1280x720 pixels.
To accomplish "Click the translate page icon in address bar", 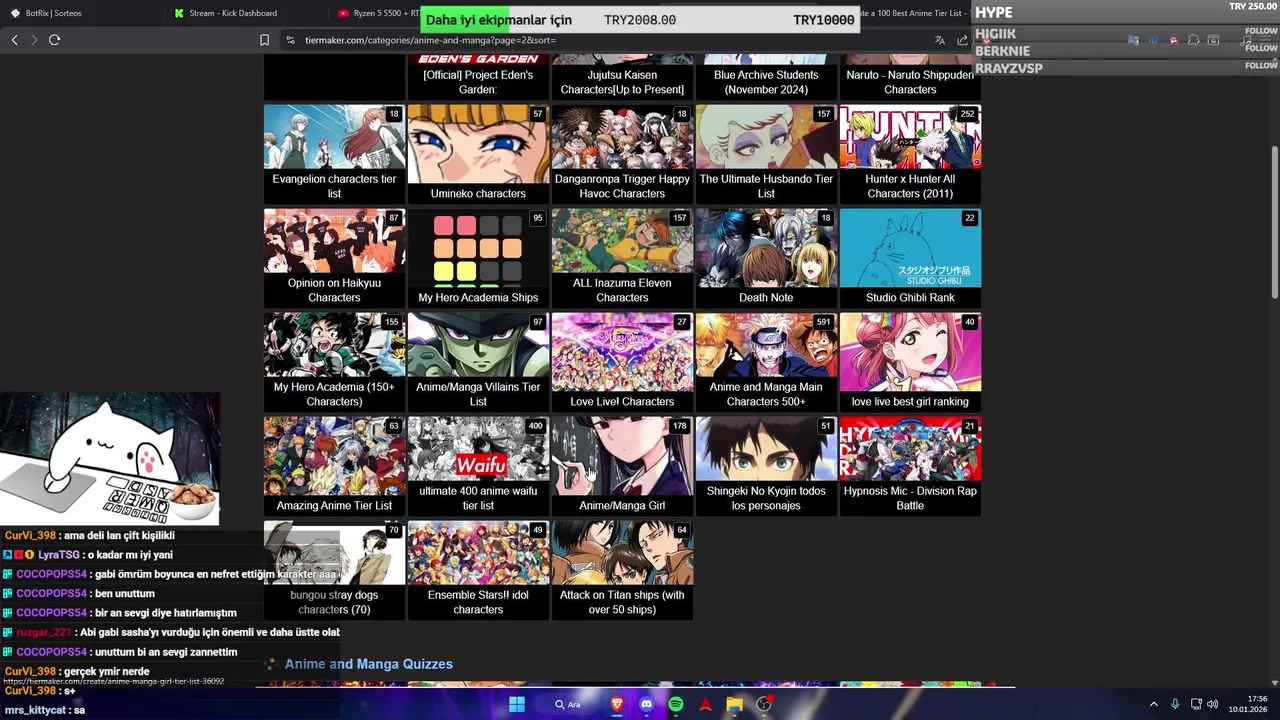I will [x=939, y=40].
